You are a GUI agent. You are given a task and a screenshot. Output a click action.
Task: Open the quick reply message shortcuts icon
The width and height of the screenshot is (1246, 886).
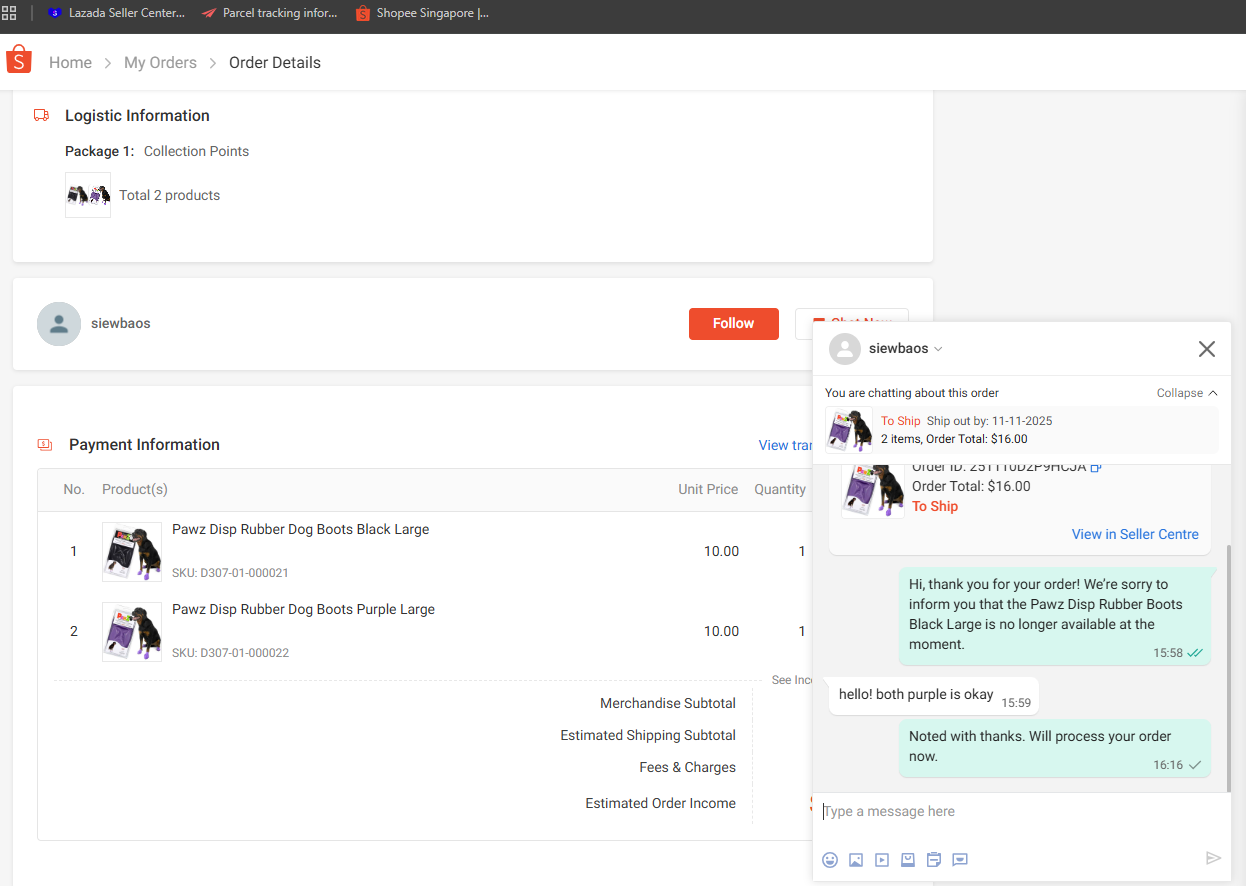(960, 859)
